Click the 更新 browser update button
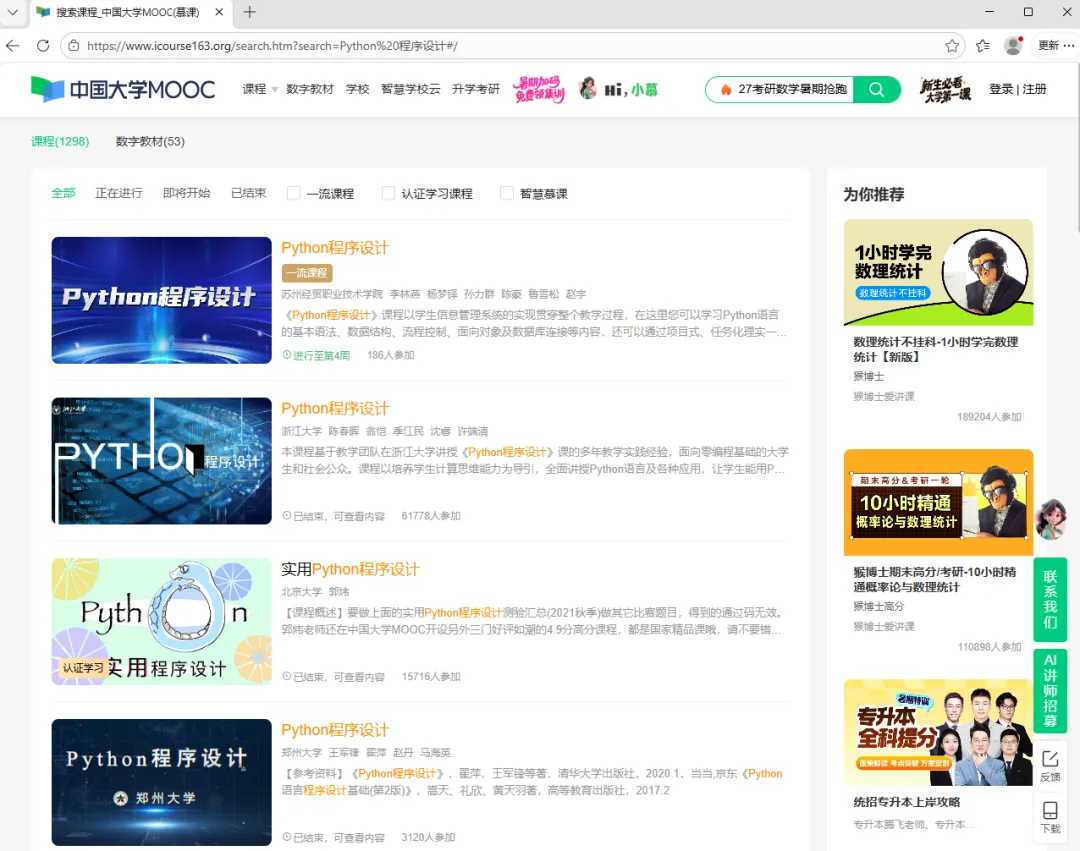 [x=1048, y=45]
